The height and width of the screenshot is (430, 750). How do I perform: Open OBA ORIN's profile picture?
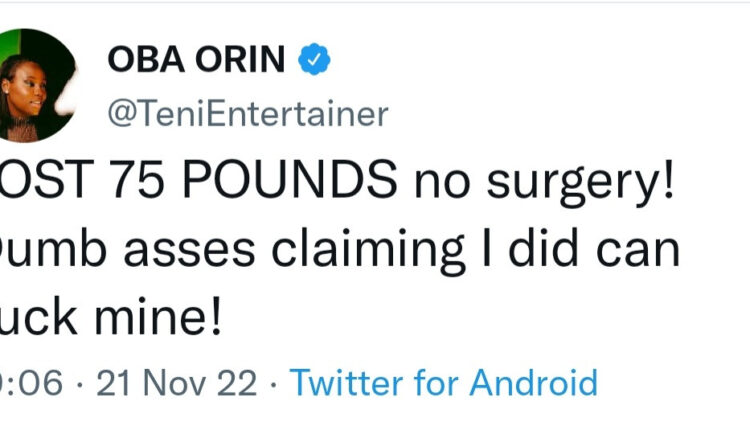[x=36, y=85]
